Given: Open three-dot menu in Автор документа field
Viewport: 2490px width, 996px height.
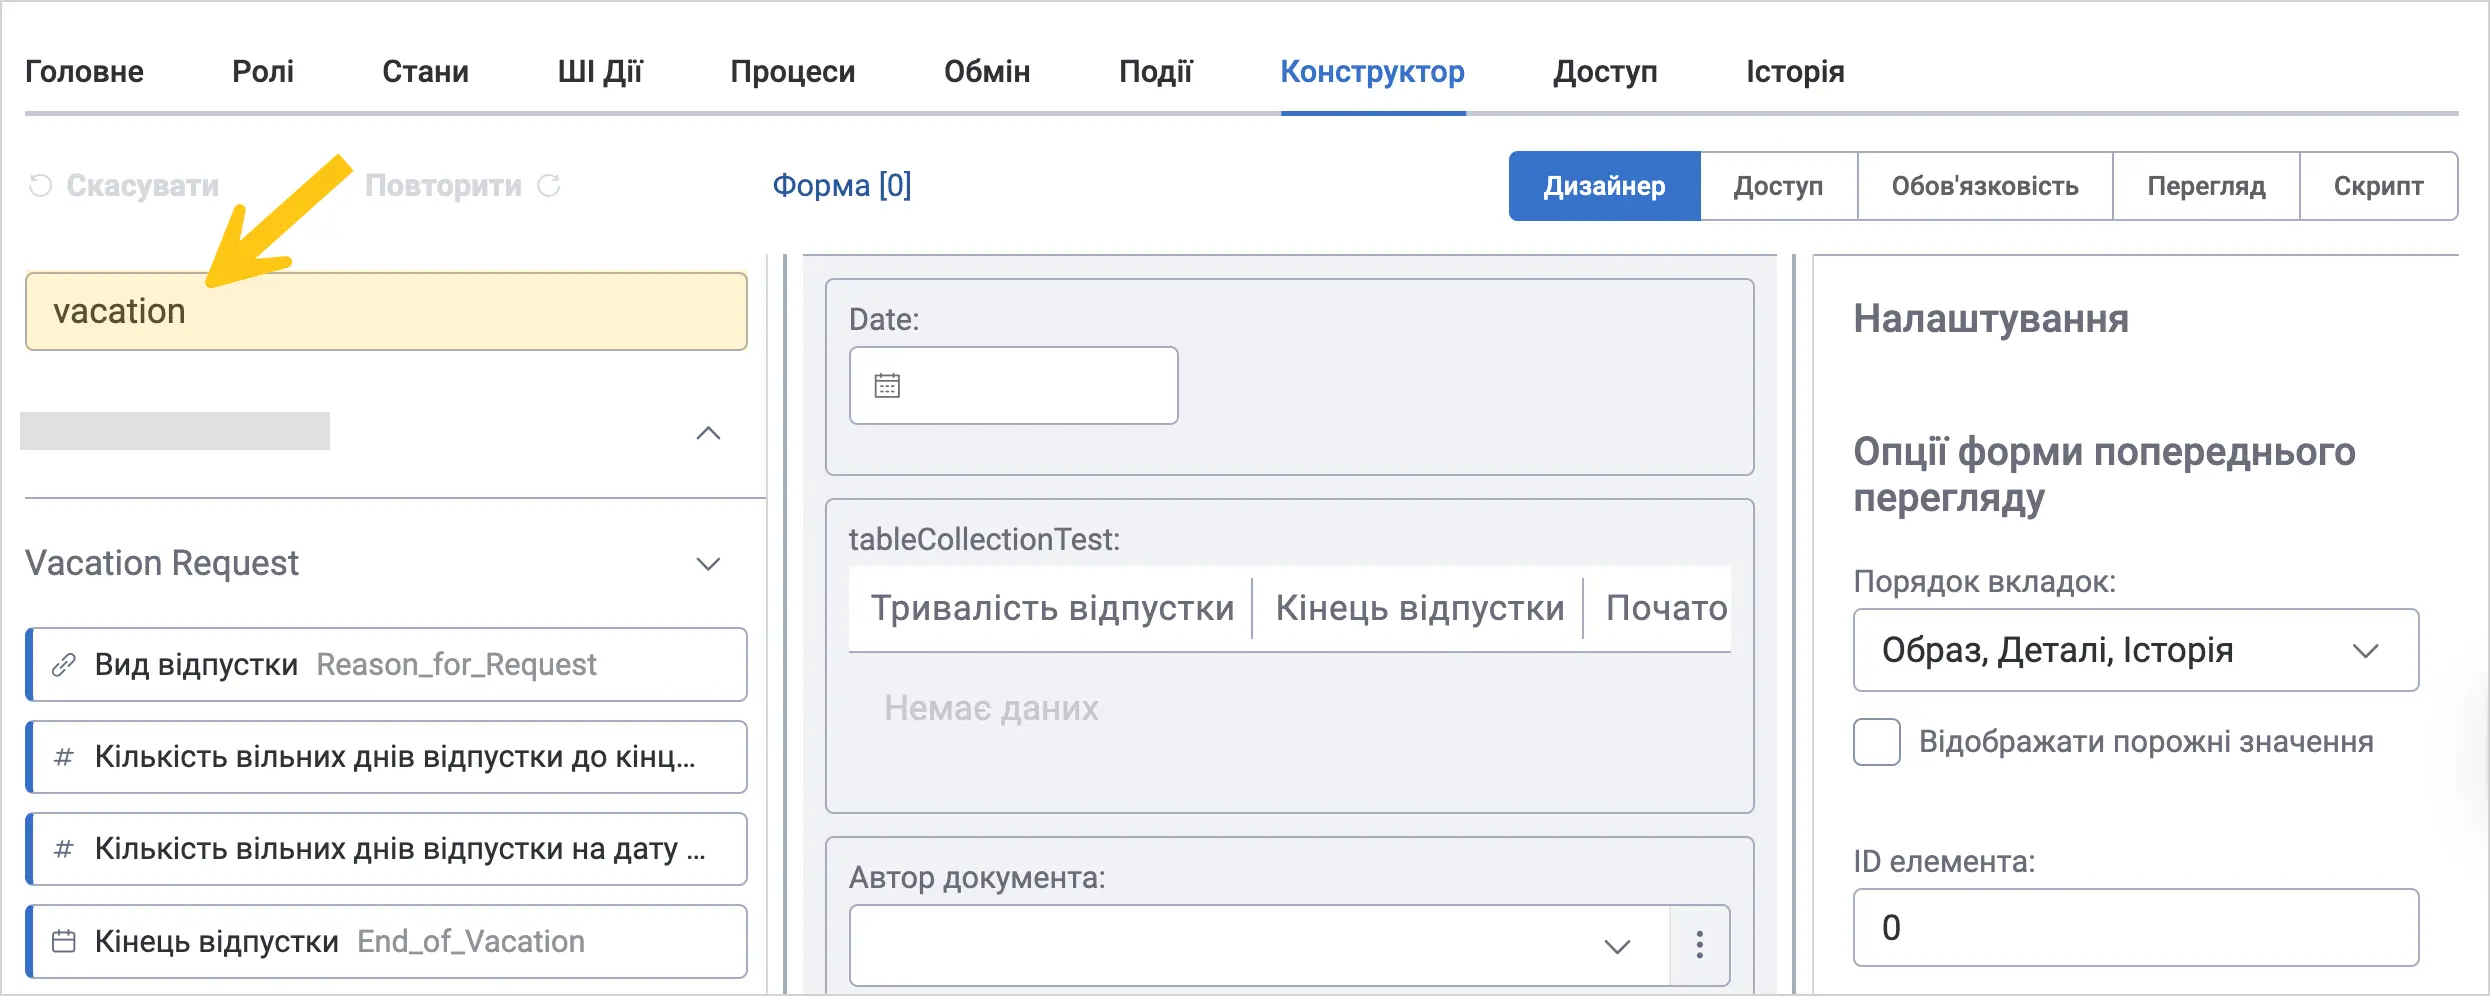Looking at the screenshot, I should pyautogui.click(x=1700, y=945).
